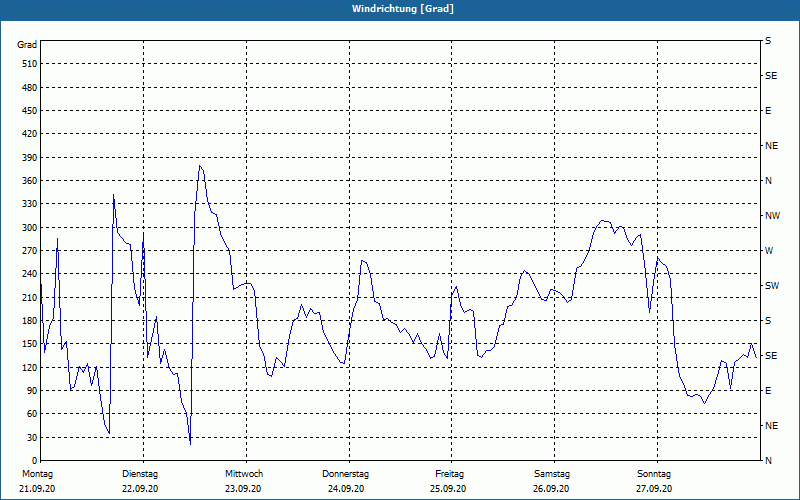
Task: Select the y-axis value '480'
Action: (x=30, y=88)
